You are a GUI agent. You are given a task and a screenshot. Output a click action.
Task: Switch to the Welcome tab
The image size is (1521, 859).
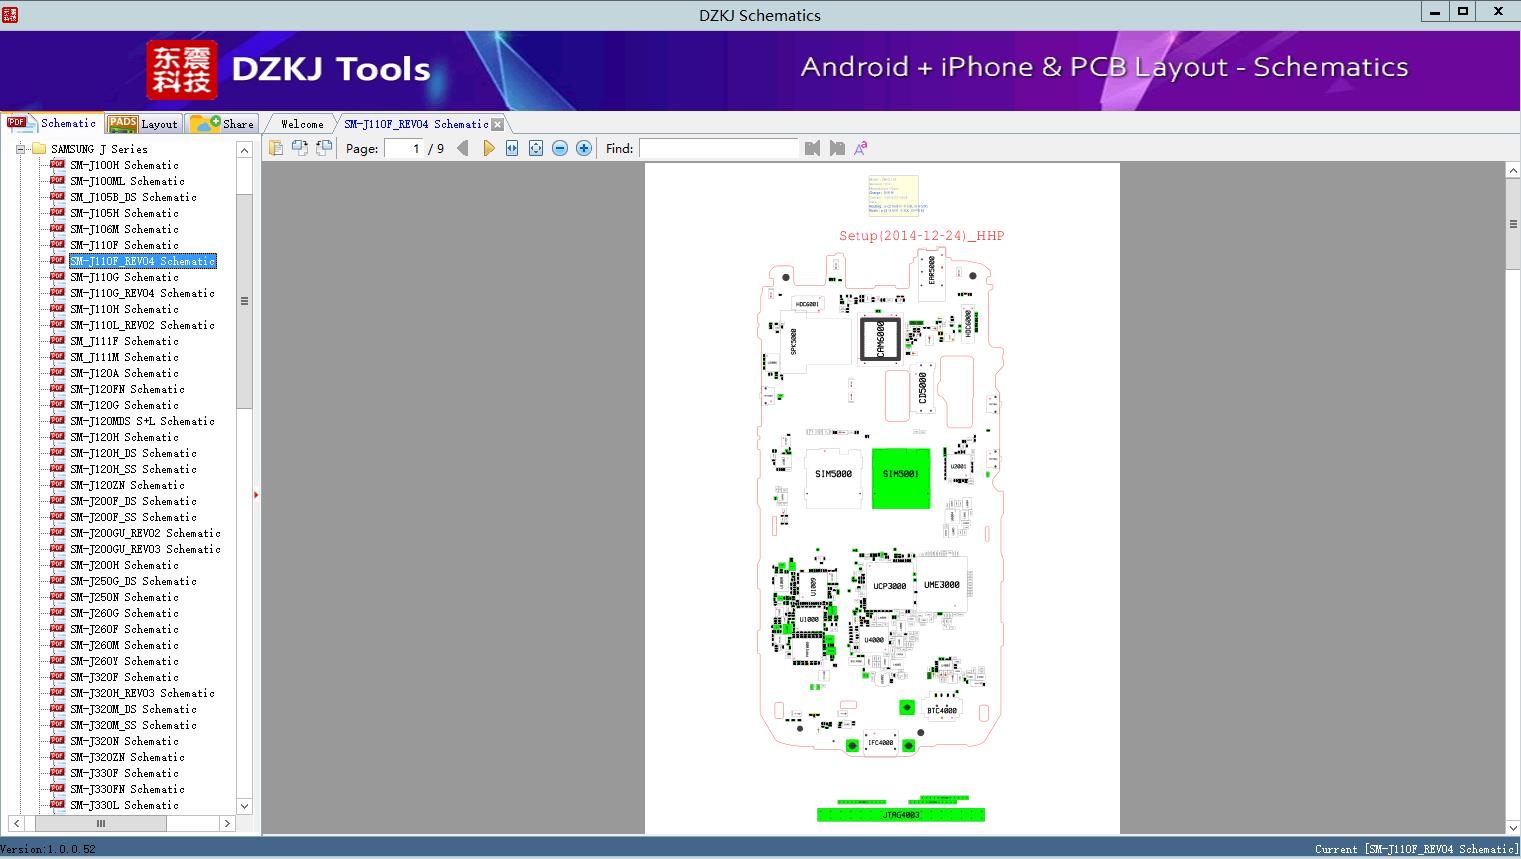(x=302, y=124)
